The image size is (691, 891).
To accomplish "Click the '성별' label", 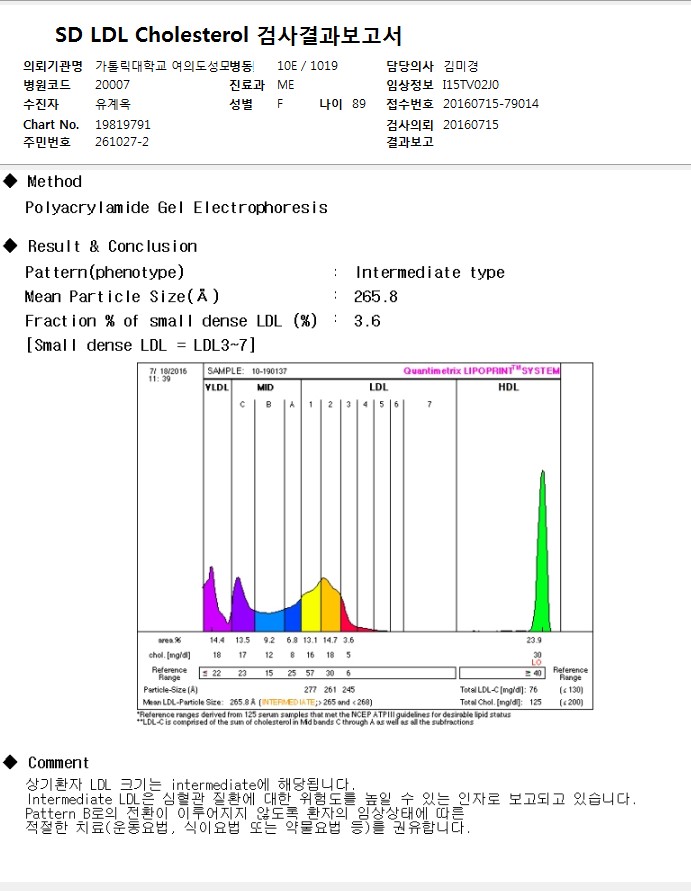I will tap(241, 104).
